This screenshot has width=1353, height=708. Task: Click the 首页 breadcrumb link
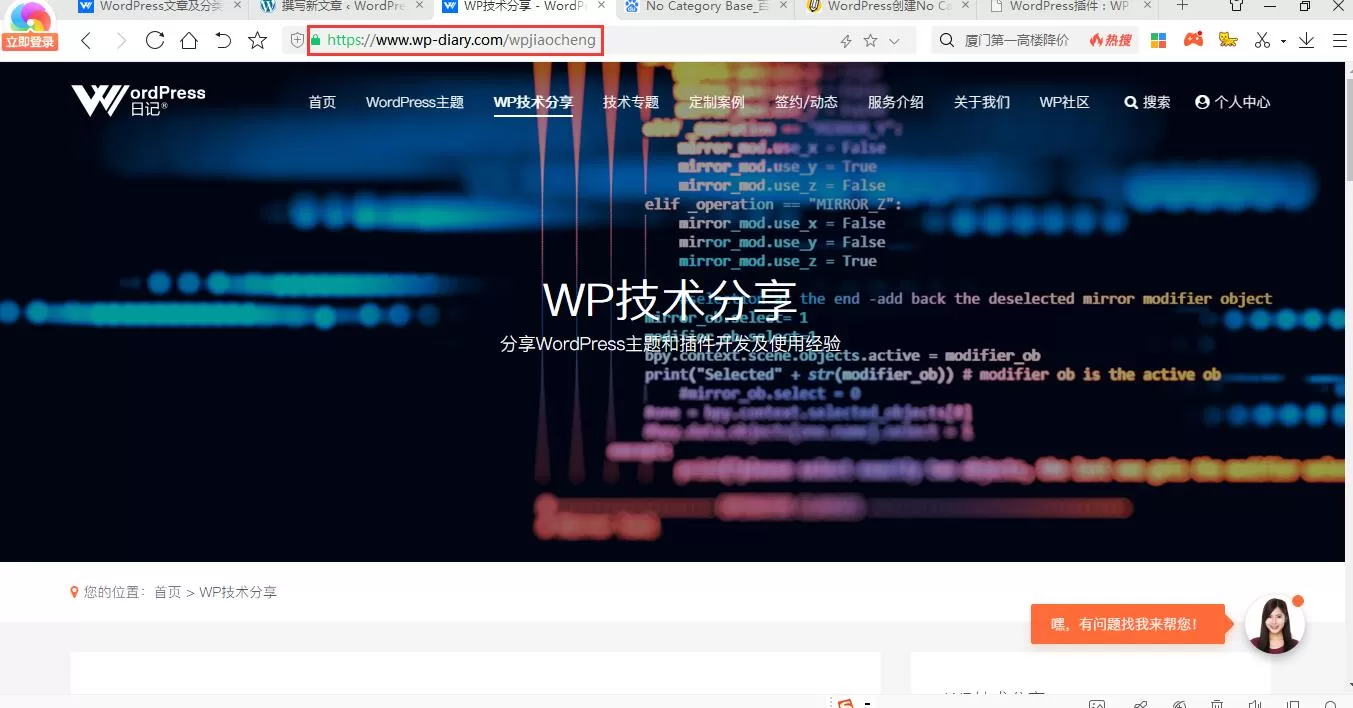click(x=167, y=592)
